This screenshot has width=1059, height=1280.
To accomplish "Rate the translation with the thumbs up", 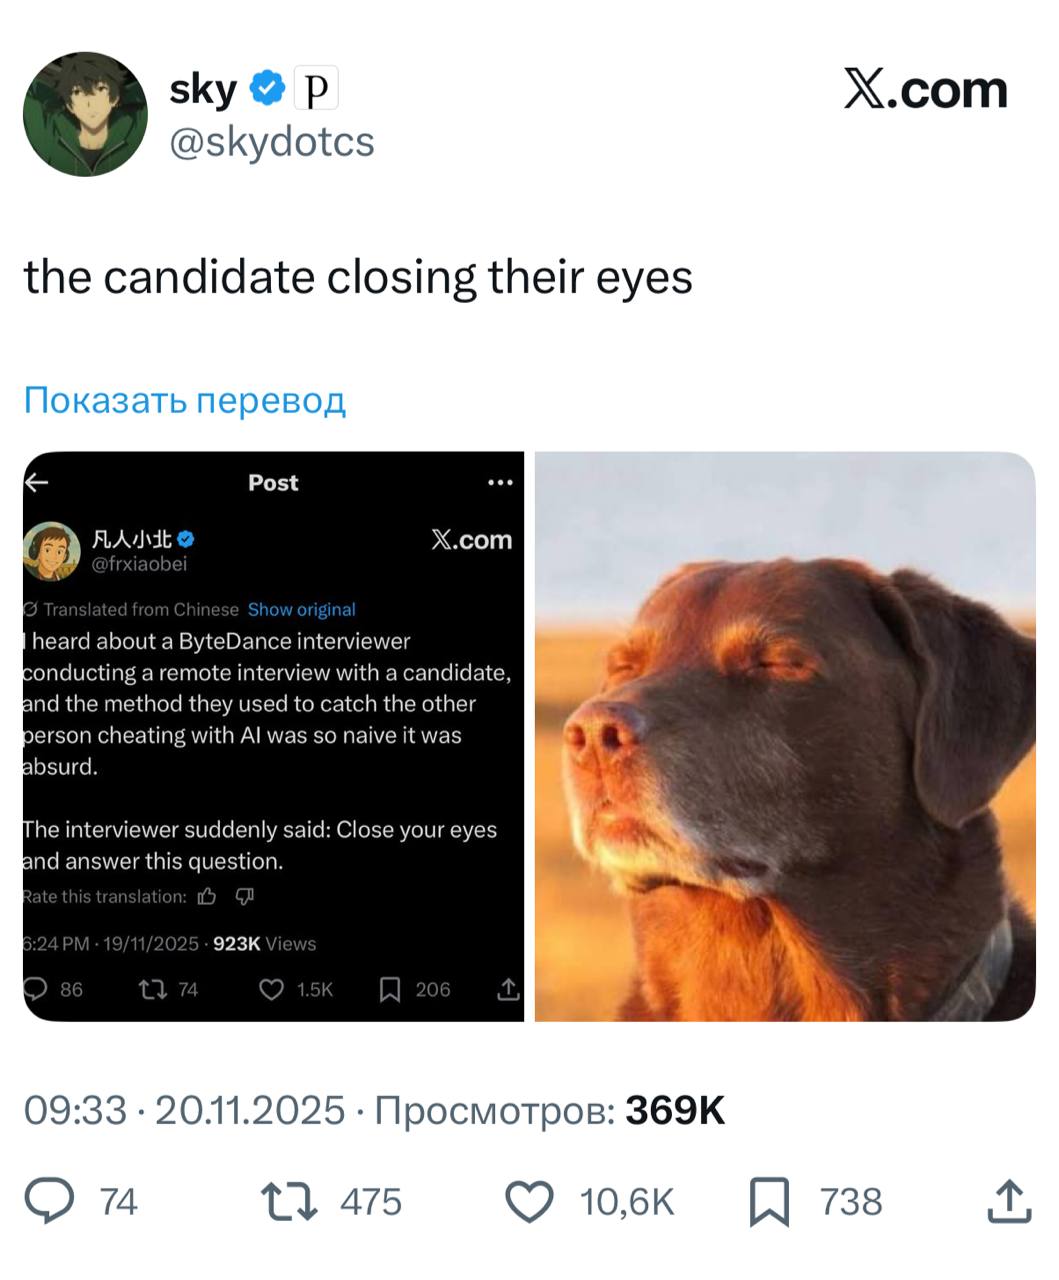I will pos(207,896).
